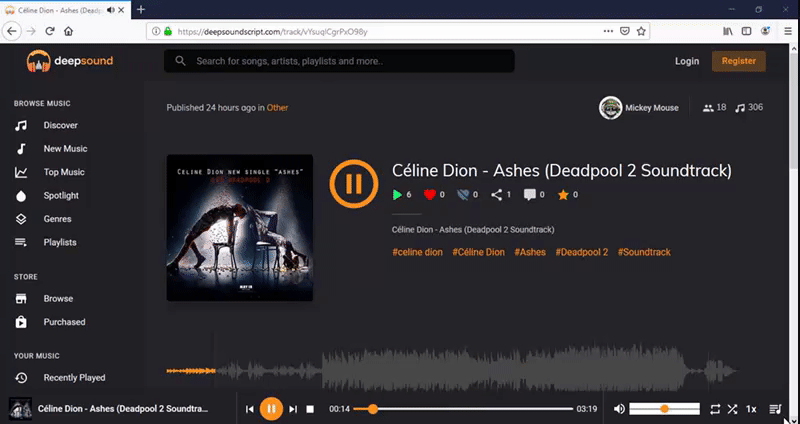The image size is (800, 424).
Task: Reload the page
Action: coord(49,31)
